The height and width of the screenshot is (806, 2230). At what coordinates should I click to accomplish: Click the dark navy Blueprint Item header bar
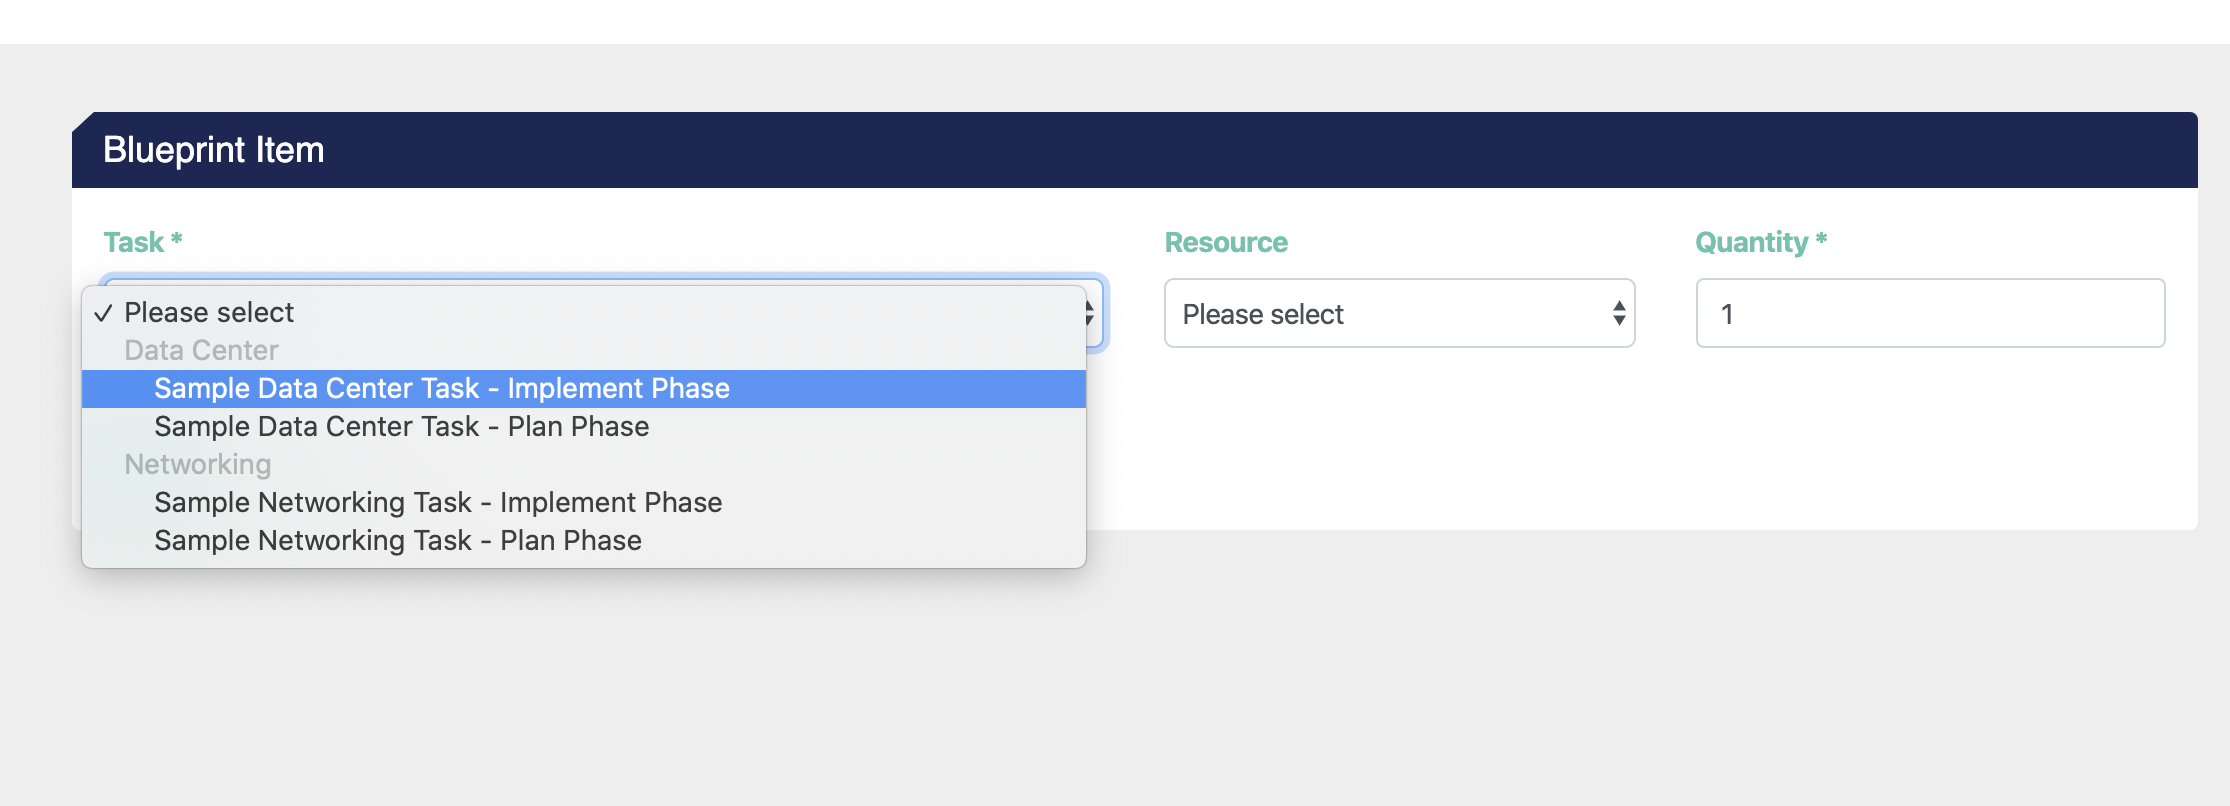1200,150
